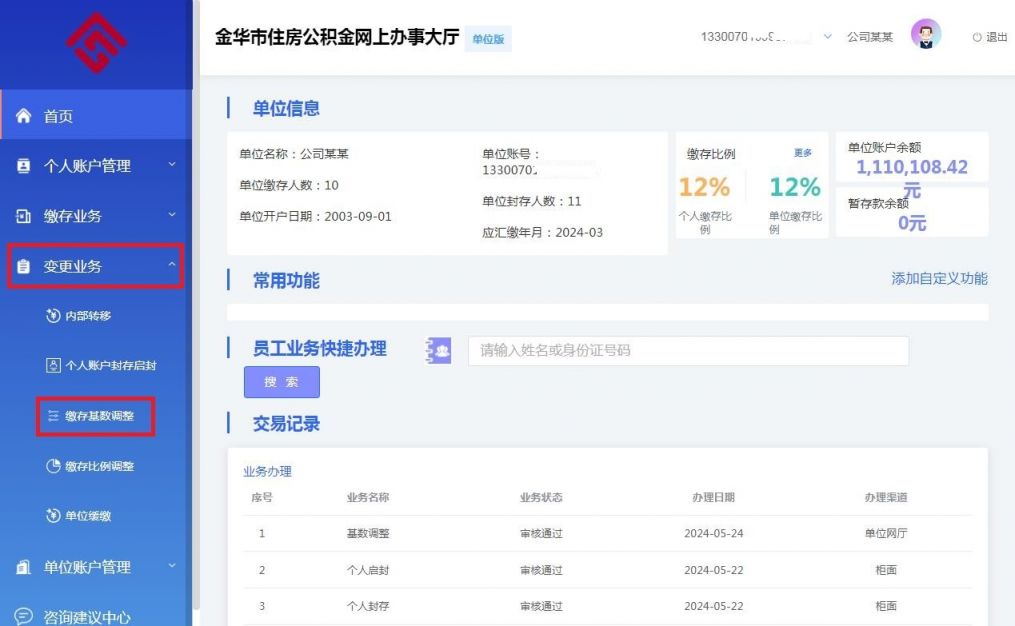Click the blue employee badge icon beside 员工业务快捷办理
Screen dimensions: 1015x626
tap(436, 350)
